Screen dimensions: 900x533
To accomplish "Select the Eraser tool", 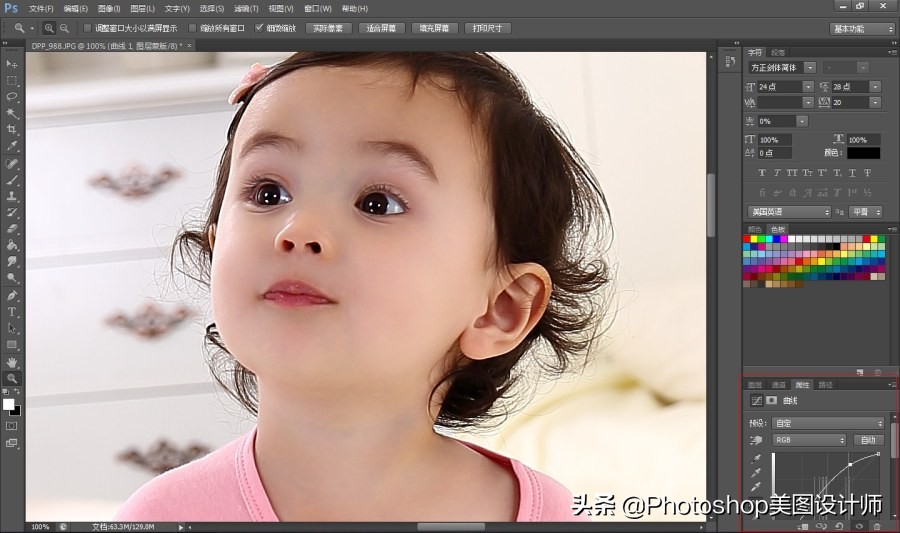I will (x=11, y=228).
